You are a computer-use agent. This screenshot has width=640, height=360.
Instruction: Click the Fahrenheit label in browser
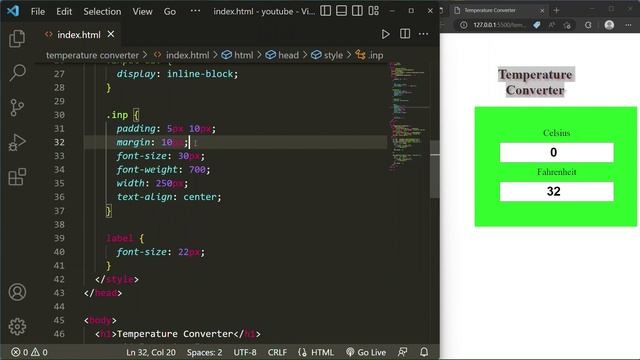[x=556, y=172]
